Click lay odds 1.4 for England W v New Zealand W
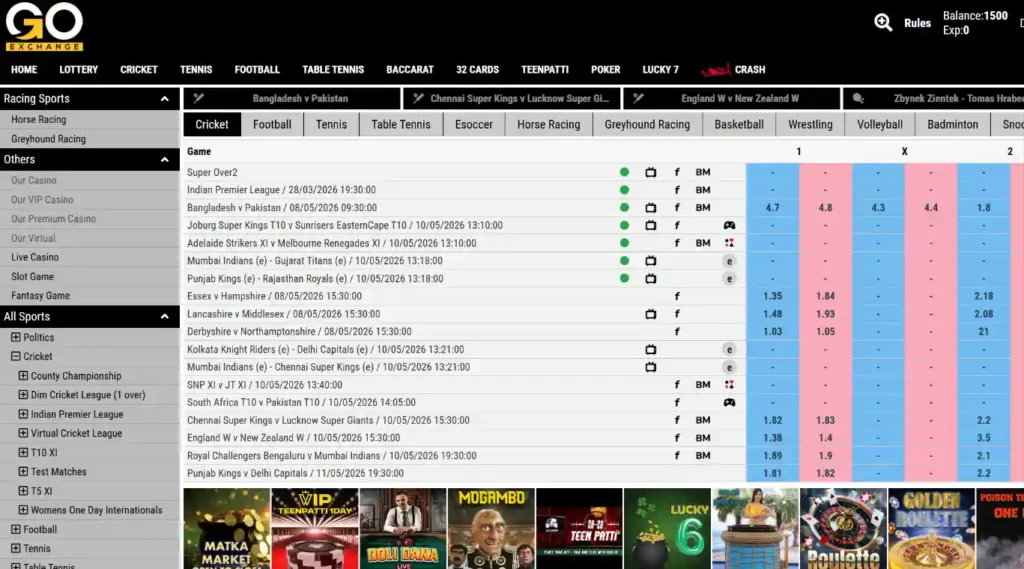The width and height of the screenshot is (1024, 569). (825, 438)
